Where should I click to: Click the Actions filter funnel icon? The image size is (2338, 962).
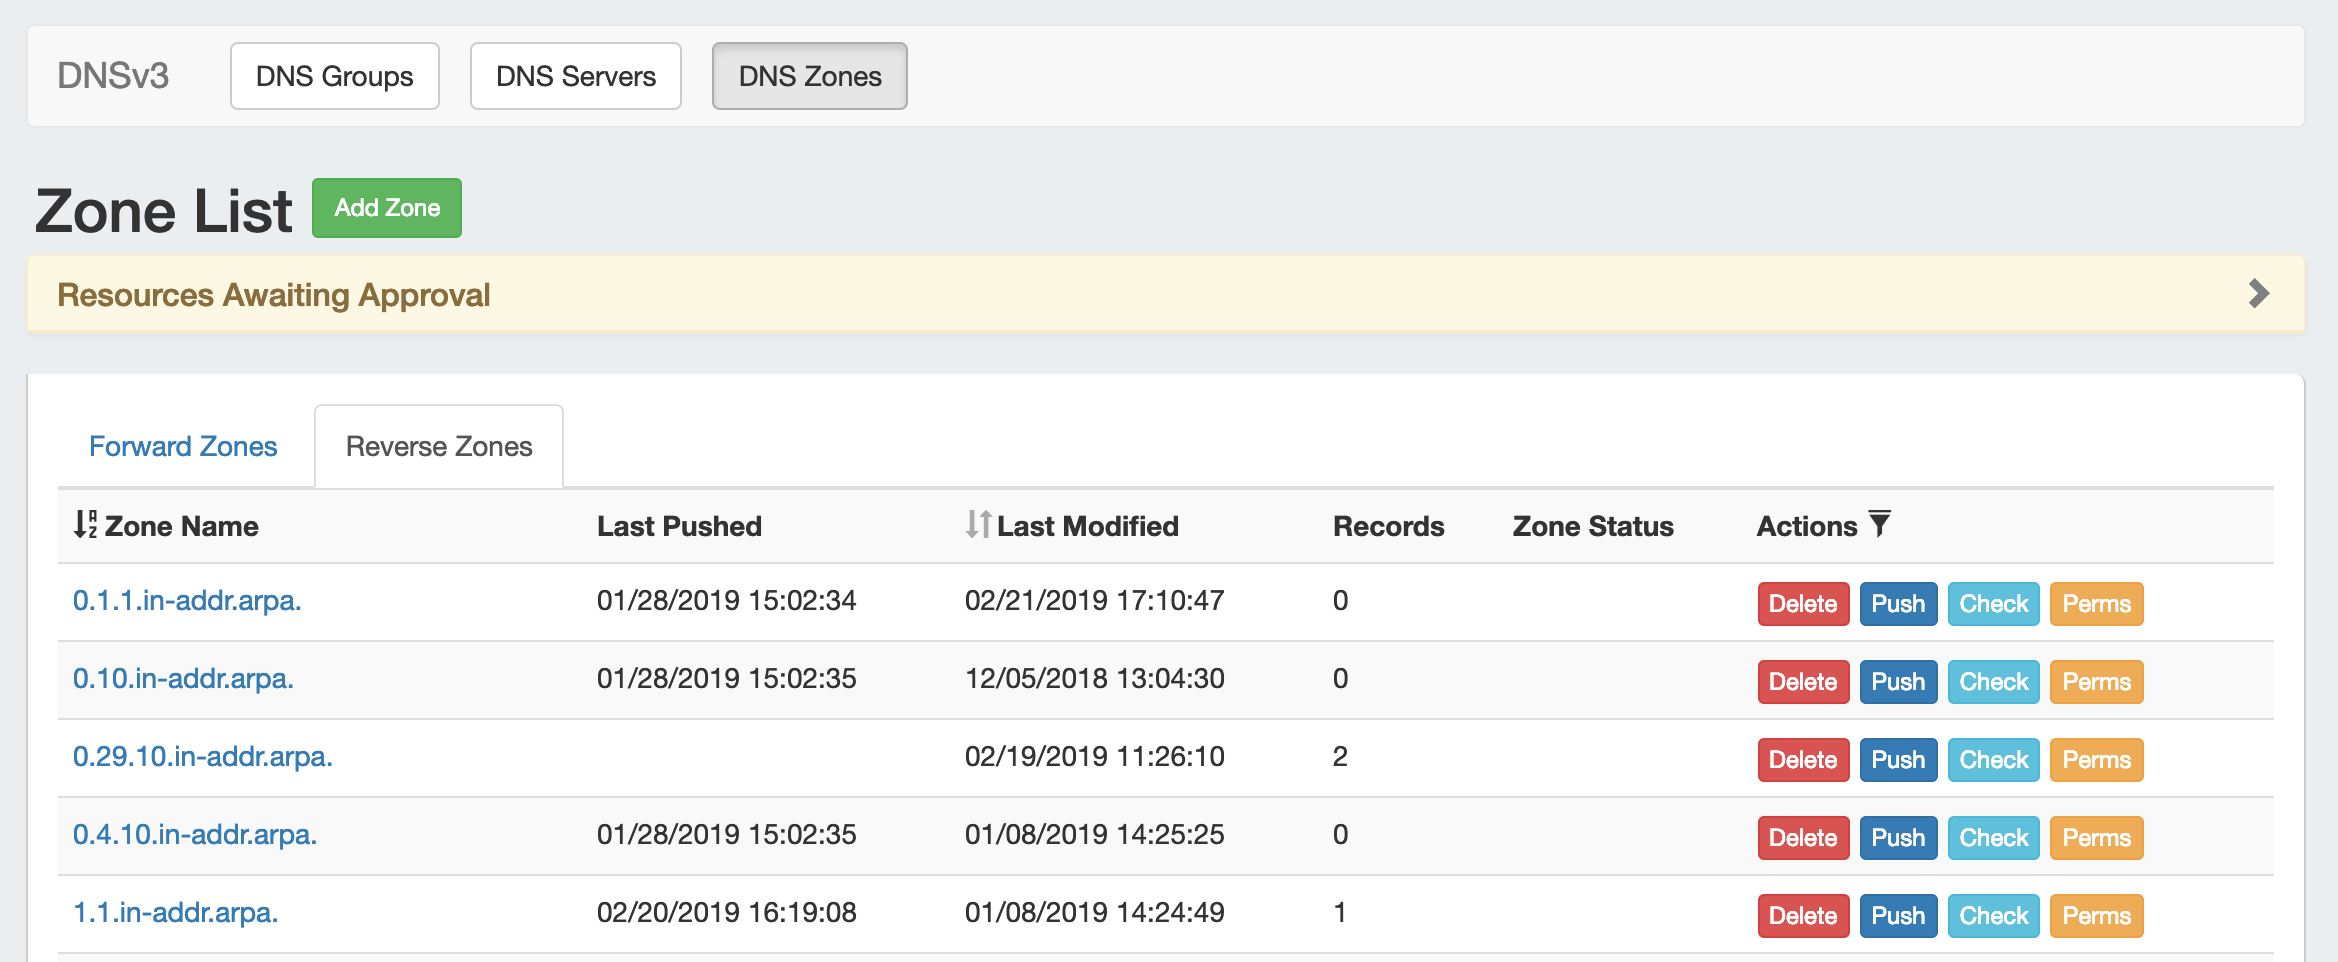coord(1880,523)
